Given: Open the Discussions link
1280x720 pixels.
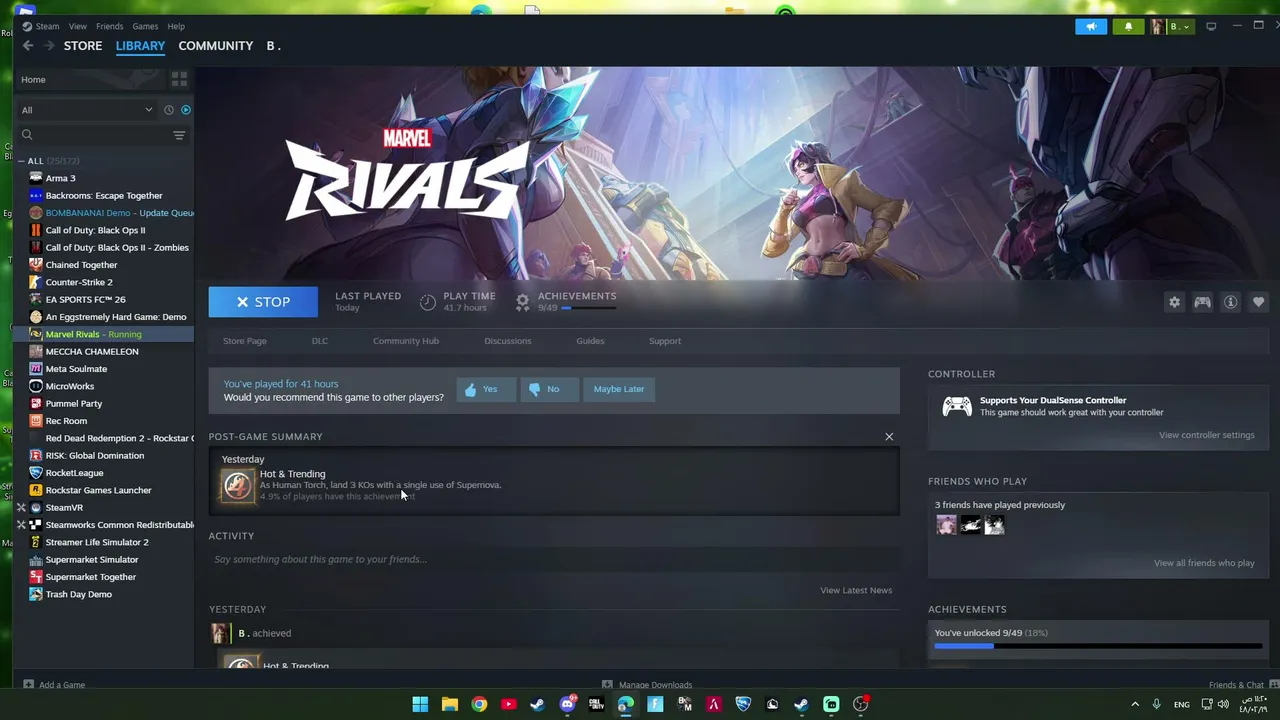Looking at the screenshot, I should pos(508,341).
